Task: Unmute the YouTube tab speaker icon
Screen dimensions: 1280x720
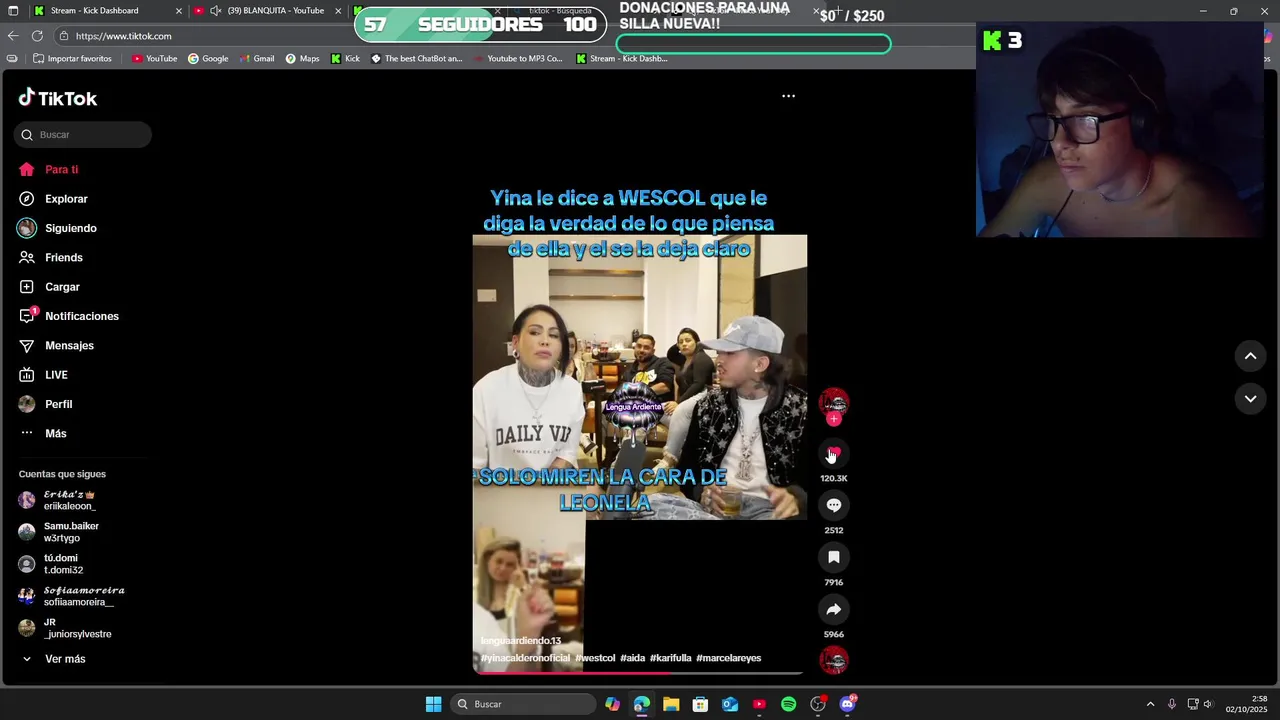Action: (216, 11)
